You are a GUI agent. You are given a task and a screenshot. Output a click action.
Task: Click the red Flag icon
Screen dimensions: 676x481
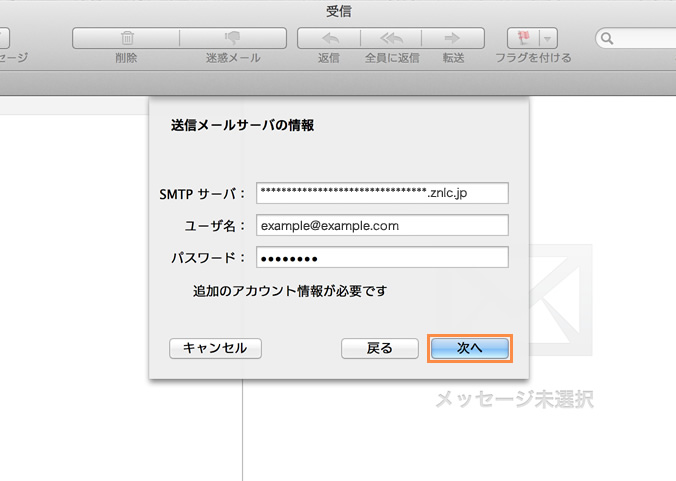523,38
